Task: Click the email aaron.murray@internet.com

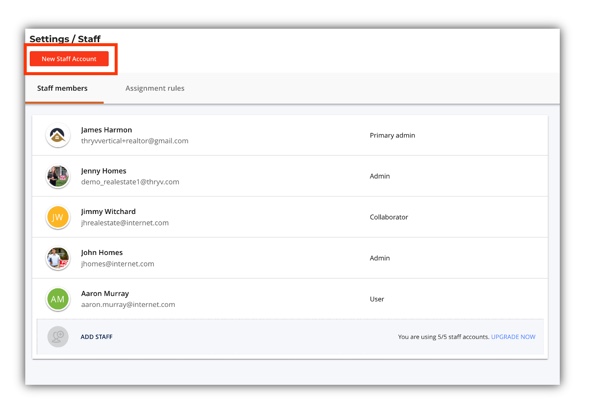Action: coord(128,305)
